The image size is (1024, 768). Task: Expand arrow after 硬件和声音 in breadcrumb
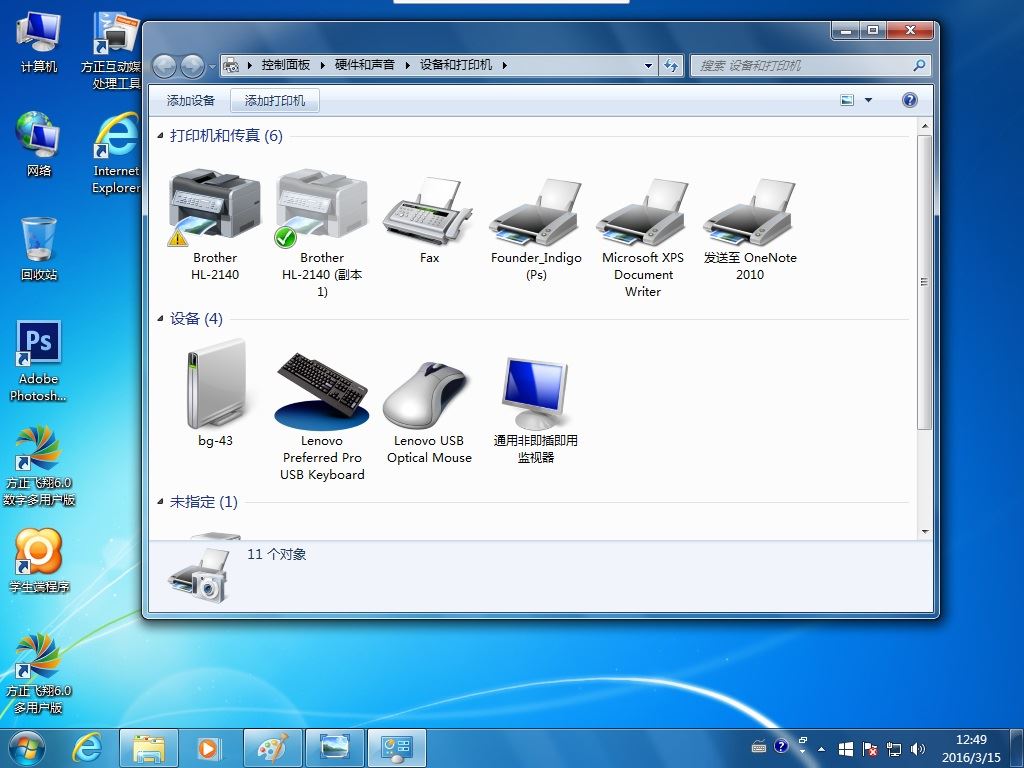[408, 65]
